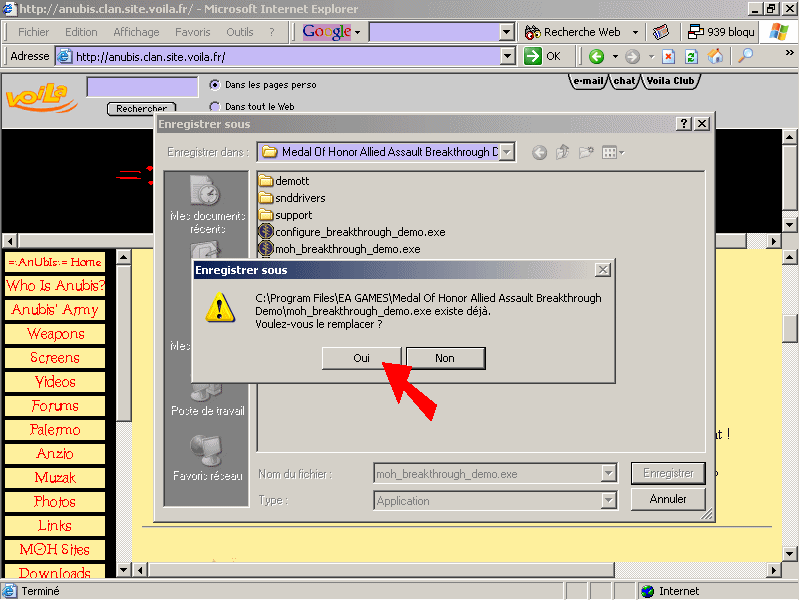Open the Google search box dropdown
This screenshot has height=600, width=800.
[506, 32]
